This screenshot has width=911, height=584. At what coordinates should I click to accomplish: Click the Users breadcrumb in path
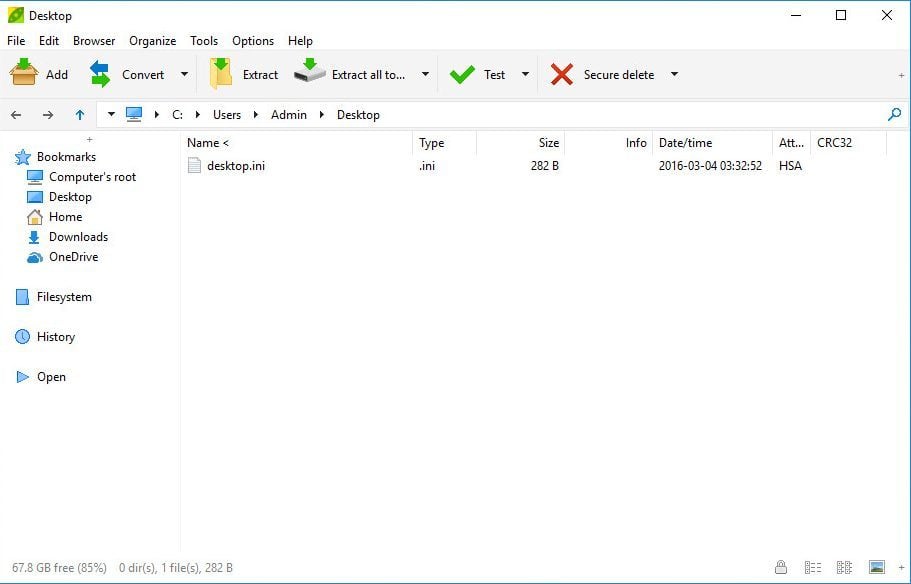[x=227, y=115]
